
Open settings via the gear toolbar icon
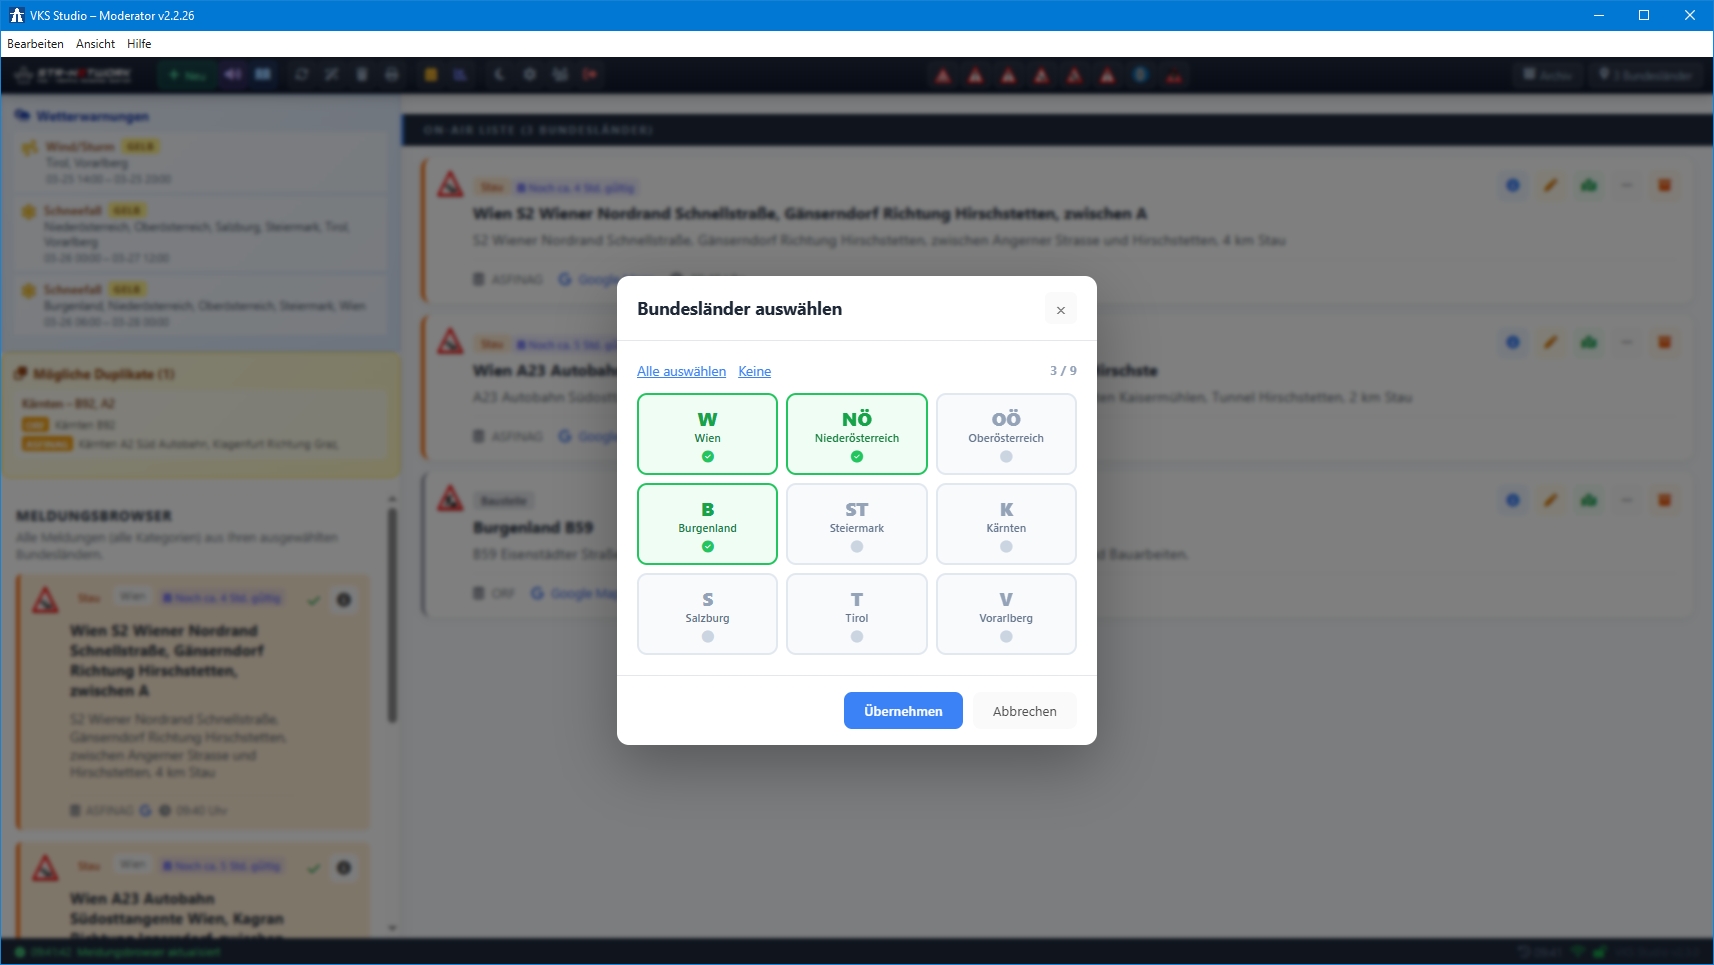click(x=529, y=75)
